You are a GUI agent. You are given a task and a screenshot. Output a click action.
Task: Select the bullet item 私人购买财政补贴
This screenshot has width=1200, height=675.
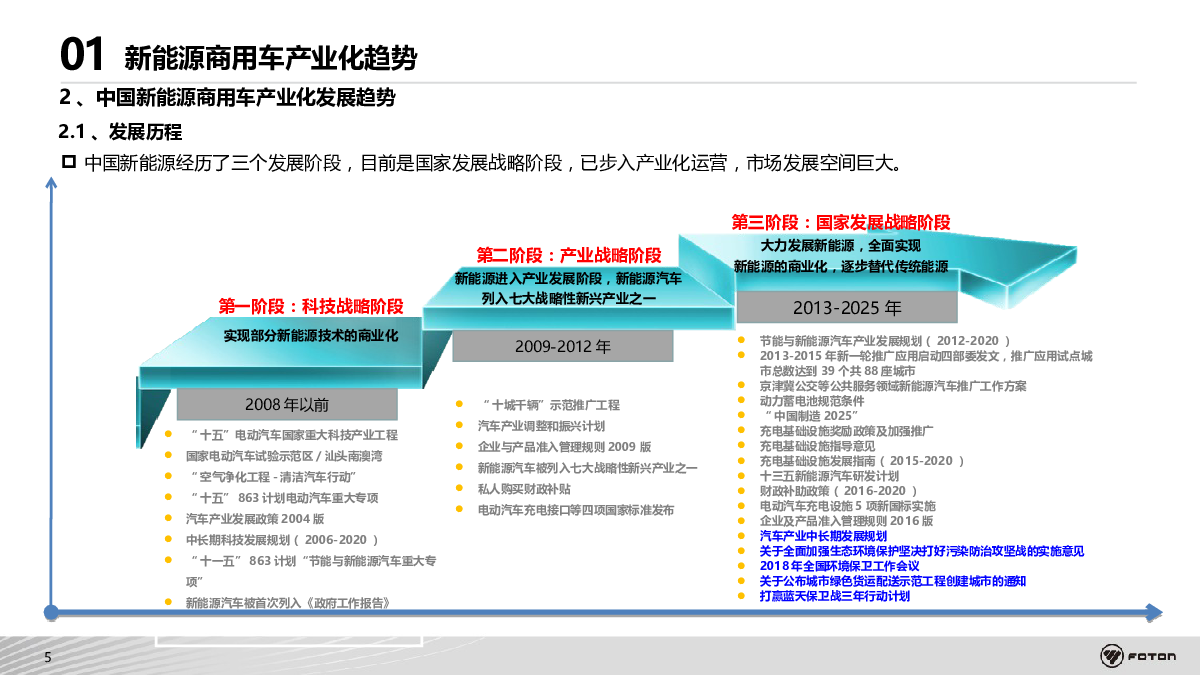[x=524, y=489]
